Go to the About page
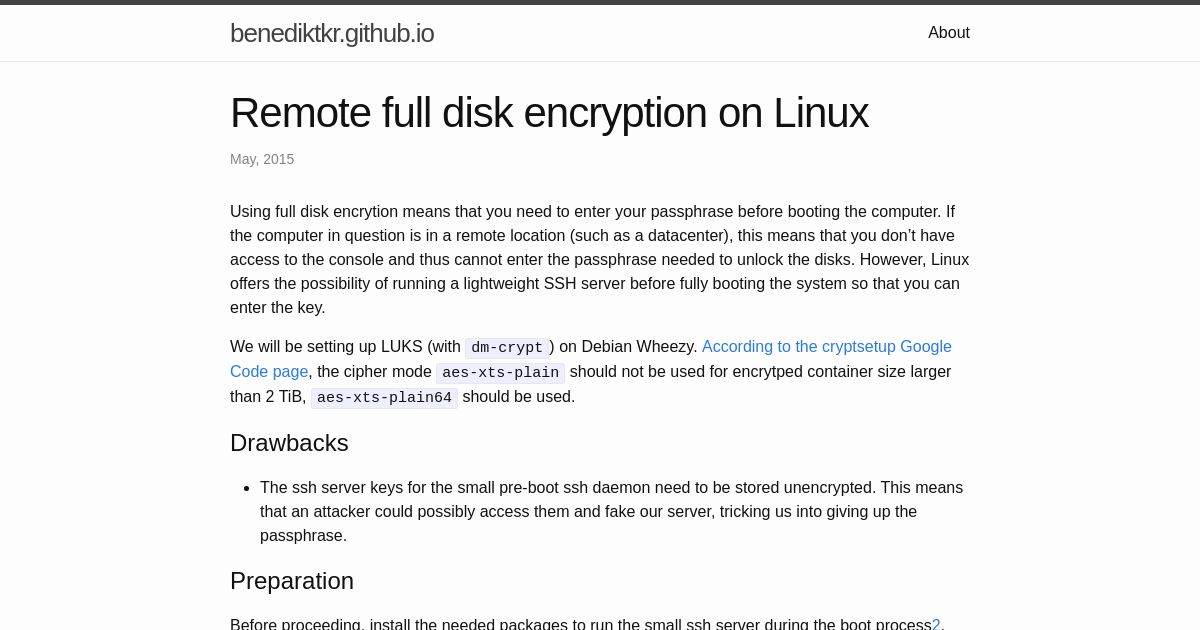The height and width of the screenshot is (630, 1200). coord(949,33)
